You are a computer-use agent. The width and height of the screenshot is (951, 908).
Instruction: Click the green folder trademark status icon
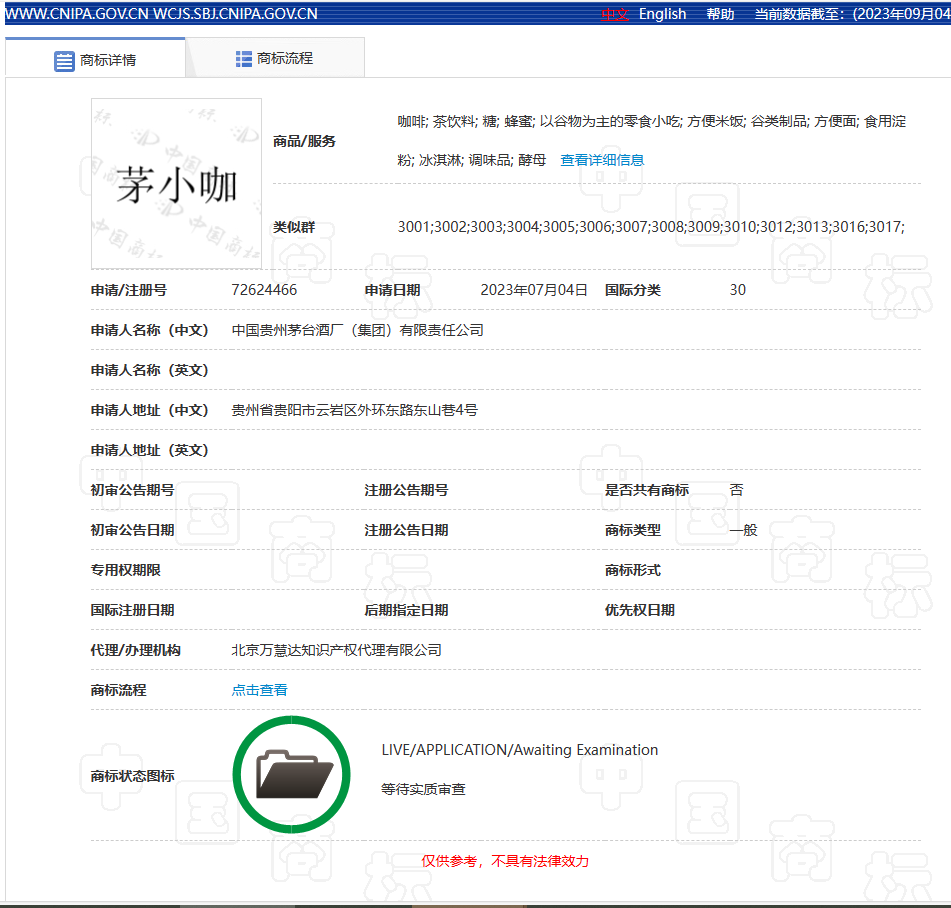click(x=291, y=775)
